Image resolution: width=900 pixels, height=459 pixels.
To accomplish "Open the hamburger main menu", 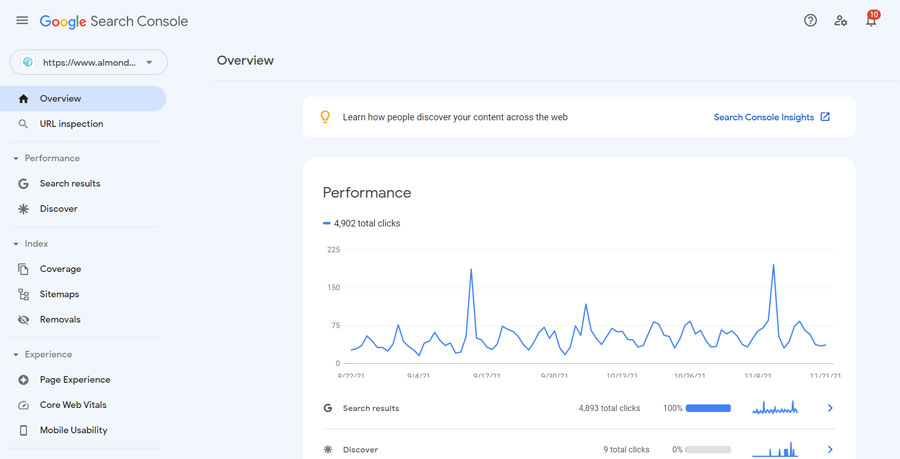I will [22, 21].
